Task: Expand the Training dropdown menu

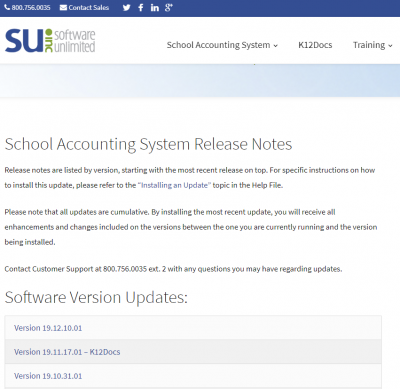Action: (x=373, y=45)
